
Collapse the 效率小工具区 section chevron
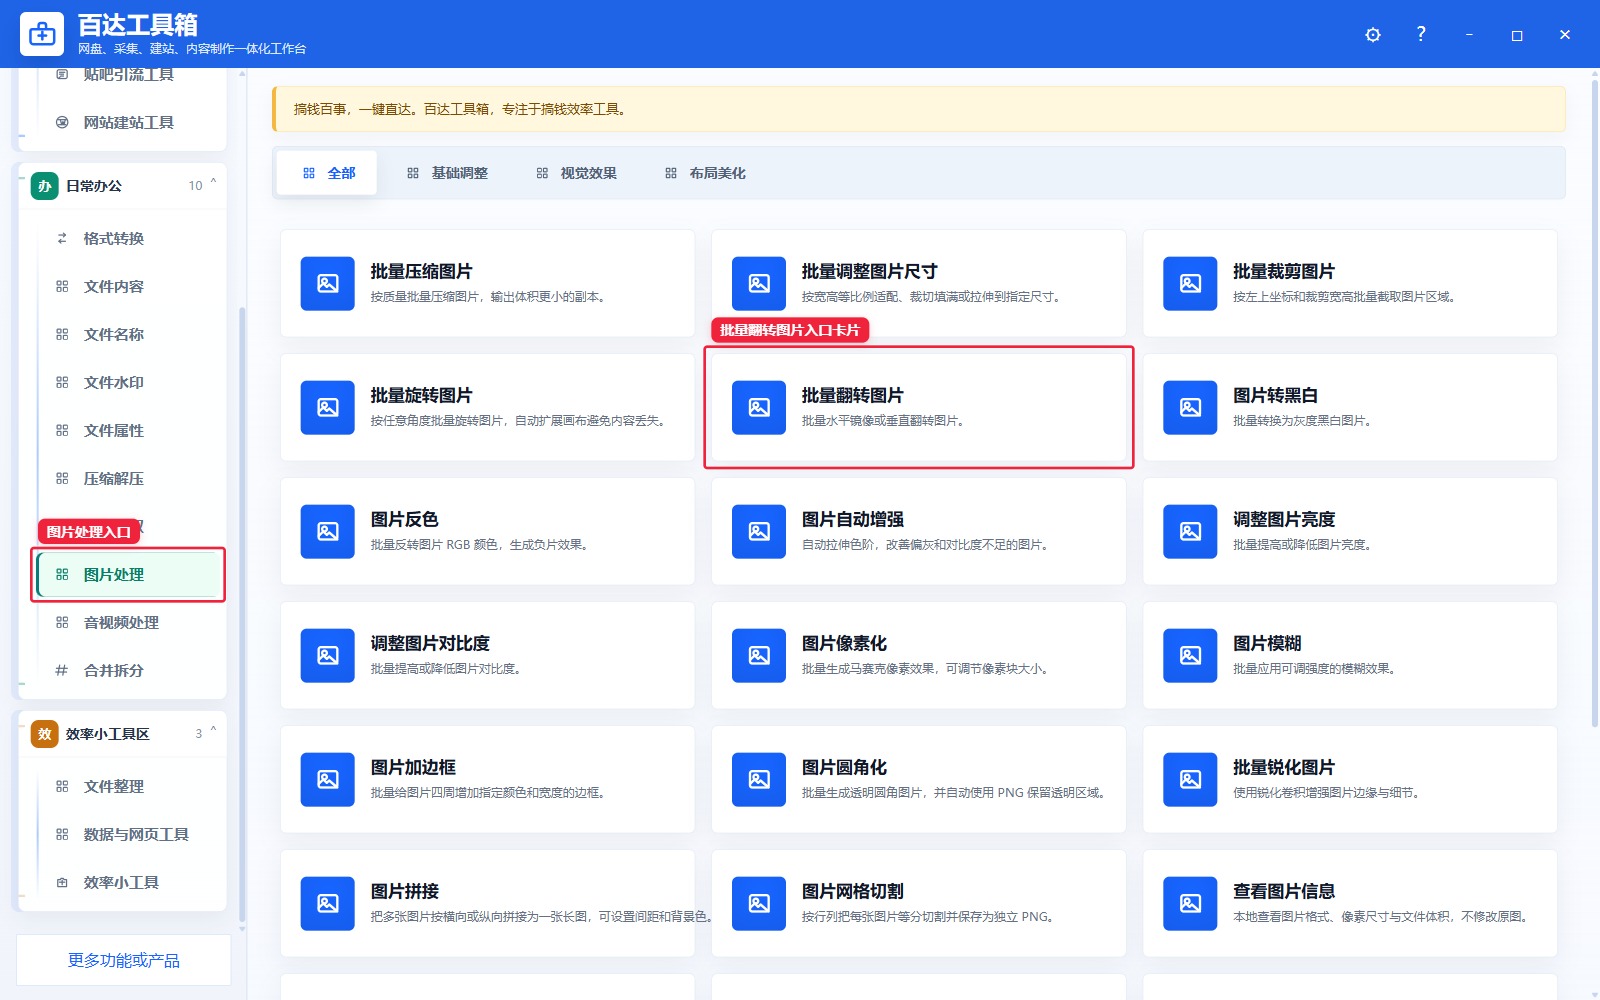213,731
